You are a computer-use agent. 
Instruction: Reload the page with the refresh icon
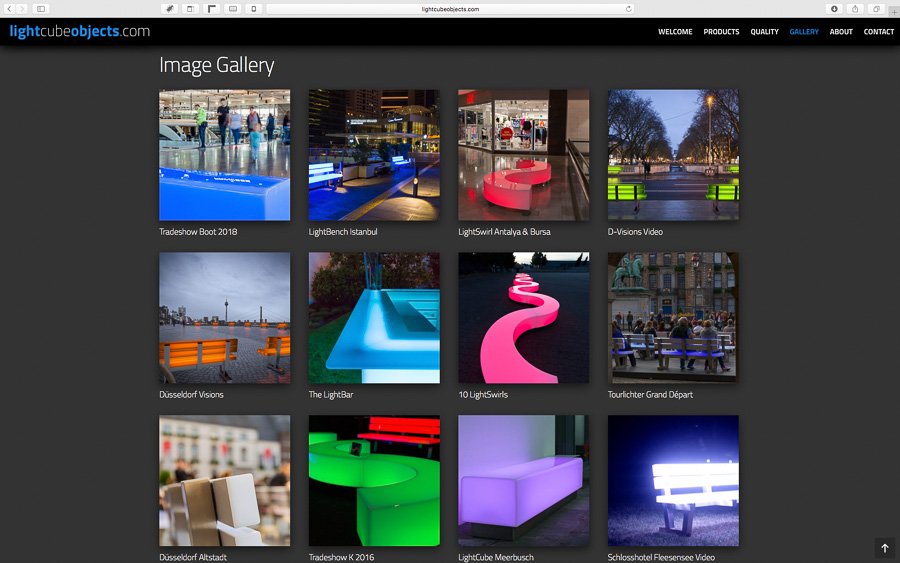click(629, 9)
